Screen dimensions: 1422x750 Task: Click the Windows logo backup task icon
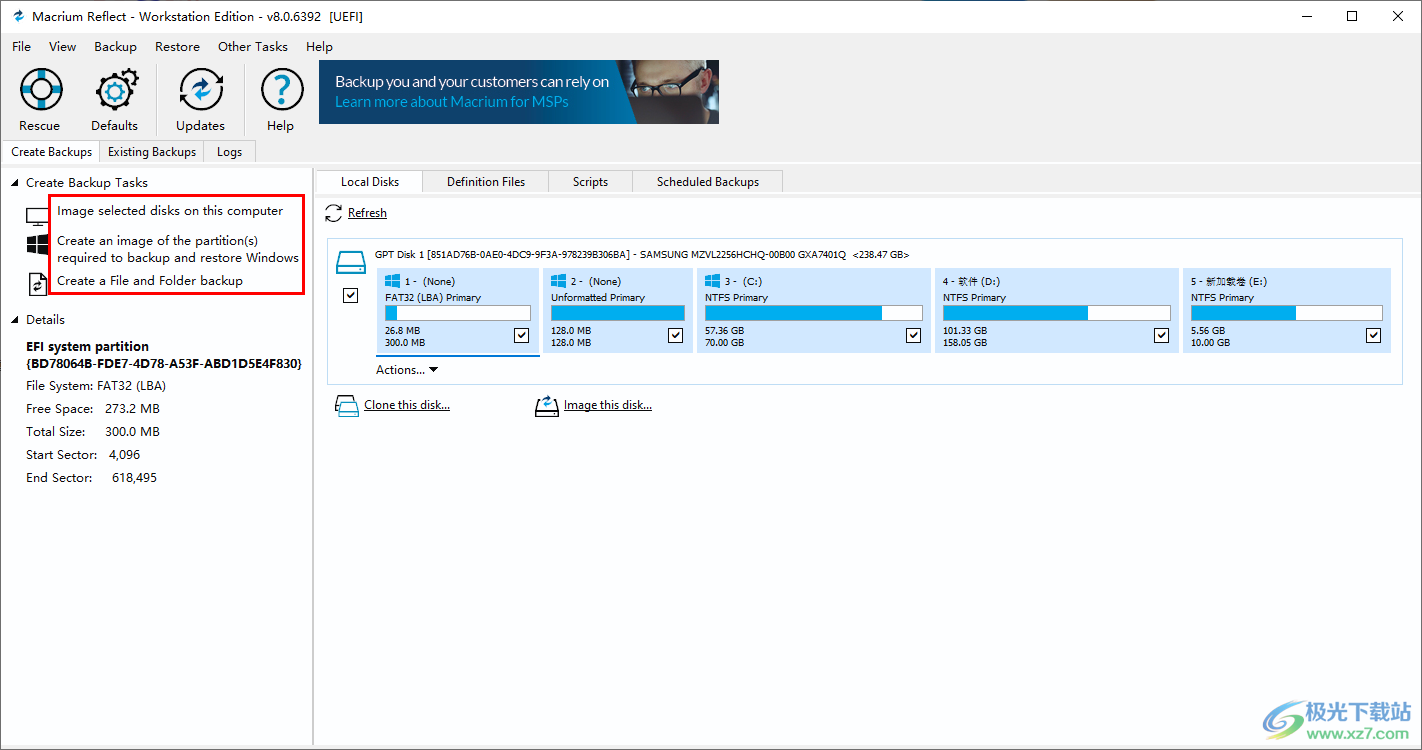pos(38,245)
